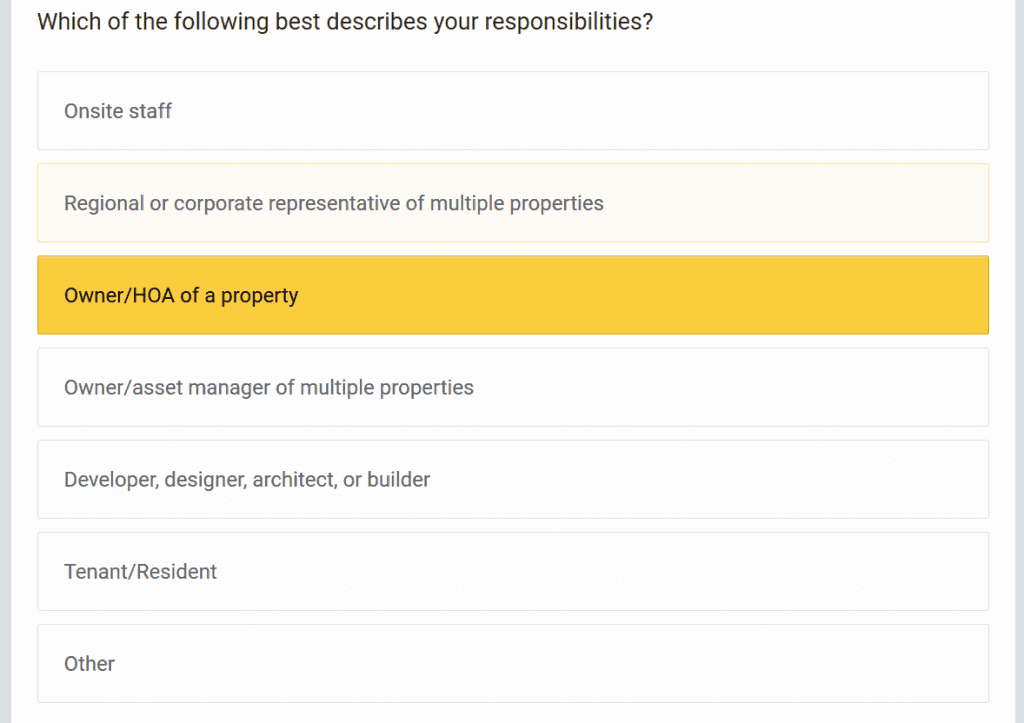
Task: Select Developer, designer, architect, or builder
Action: click(513, 479)
